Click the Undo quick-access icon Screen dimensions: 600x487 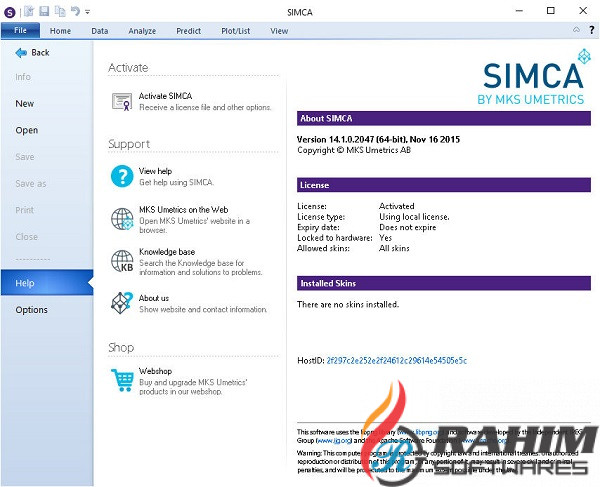[75, 11]
